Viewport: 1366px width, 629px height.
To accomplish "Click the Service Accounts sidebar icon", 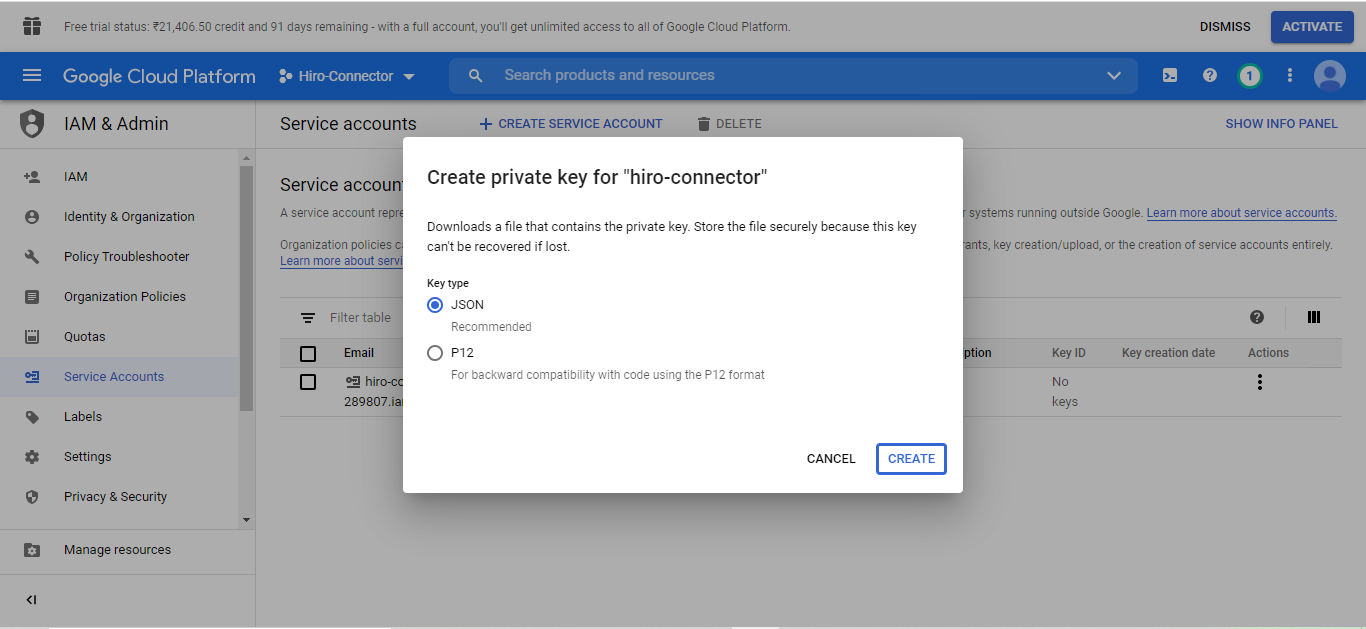I will click(32, 377).
